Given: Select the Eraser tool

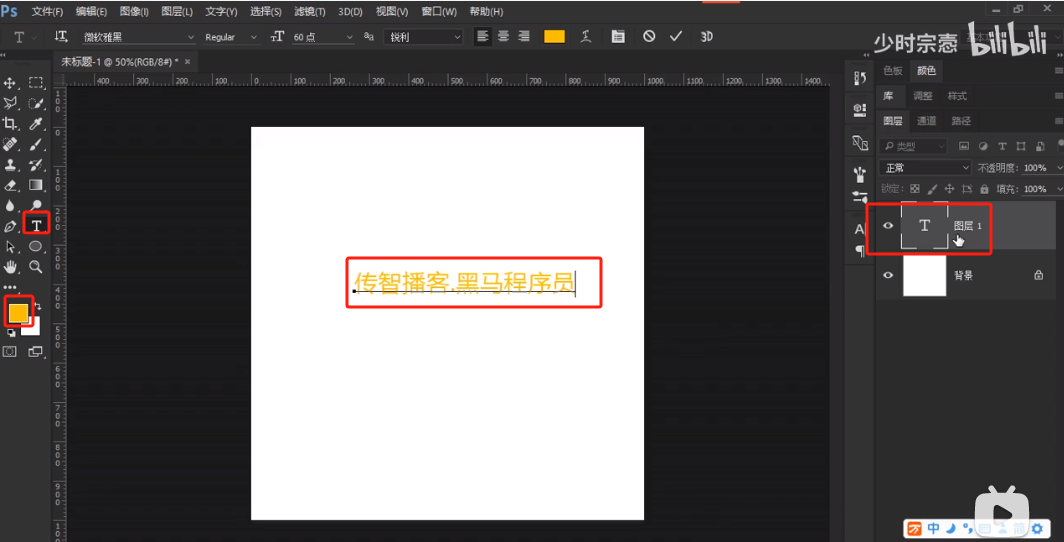Looking at the screenshot, I should 10,185.
